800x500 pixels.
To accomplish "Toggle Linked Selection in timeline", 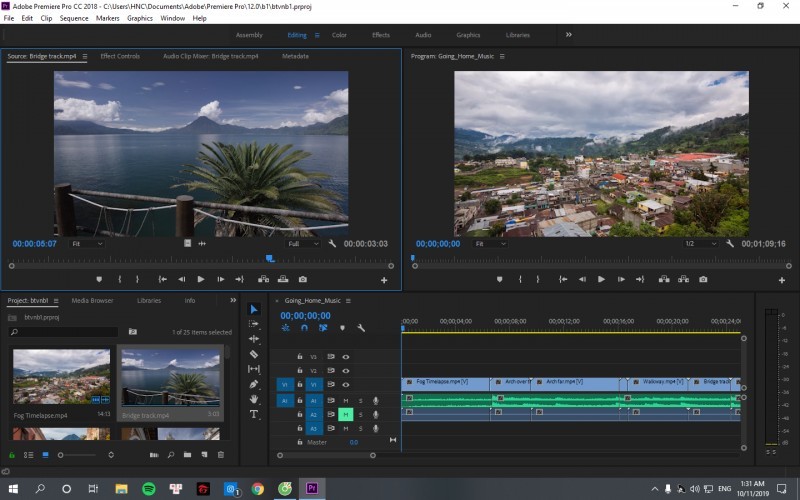I will pos(323,328).
